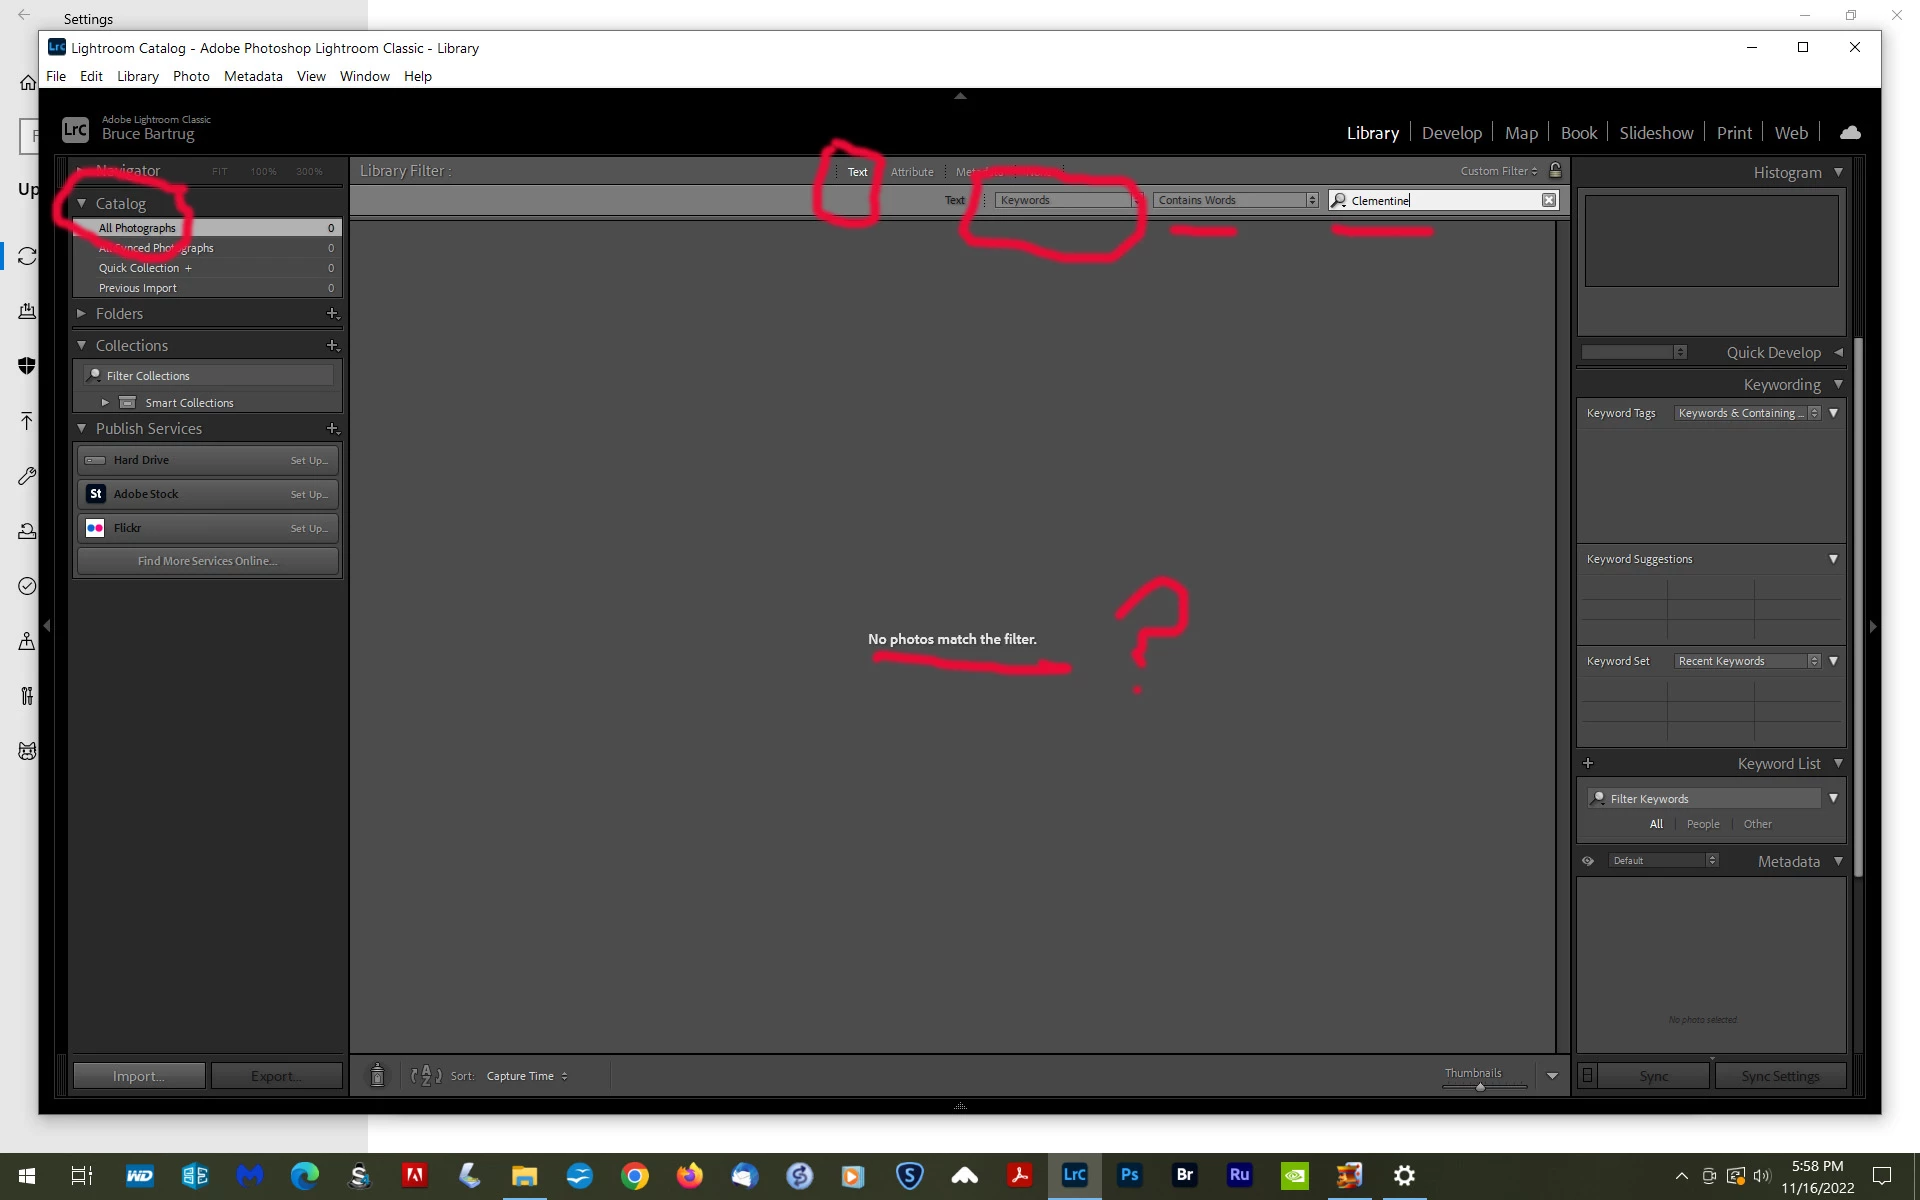Toggle the Sync auto-sync switch
The width and height of the screenshot is (1920, 1200).
point(1587,1076)
